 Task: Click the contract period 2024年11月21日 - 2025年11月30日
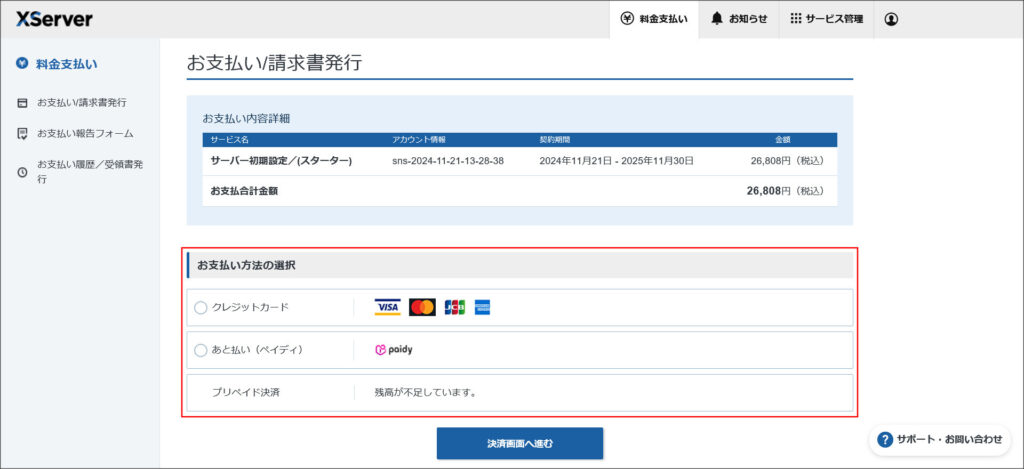coord(616,161)
